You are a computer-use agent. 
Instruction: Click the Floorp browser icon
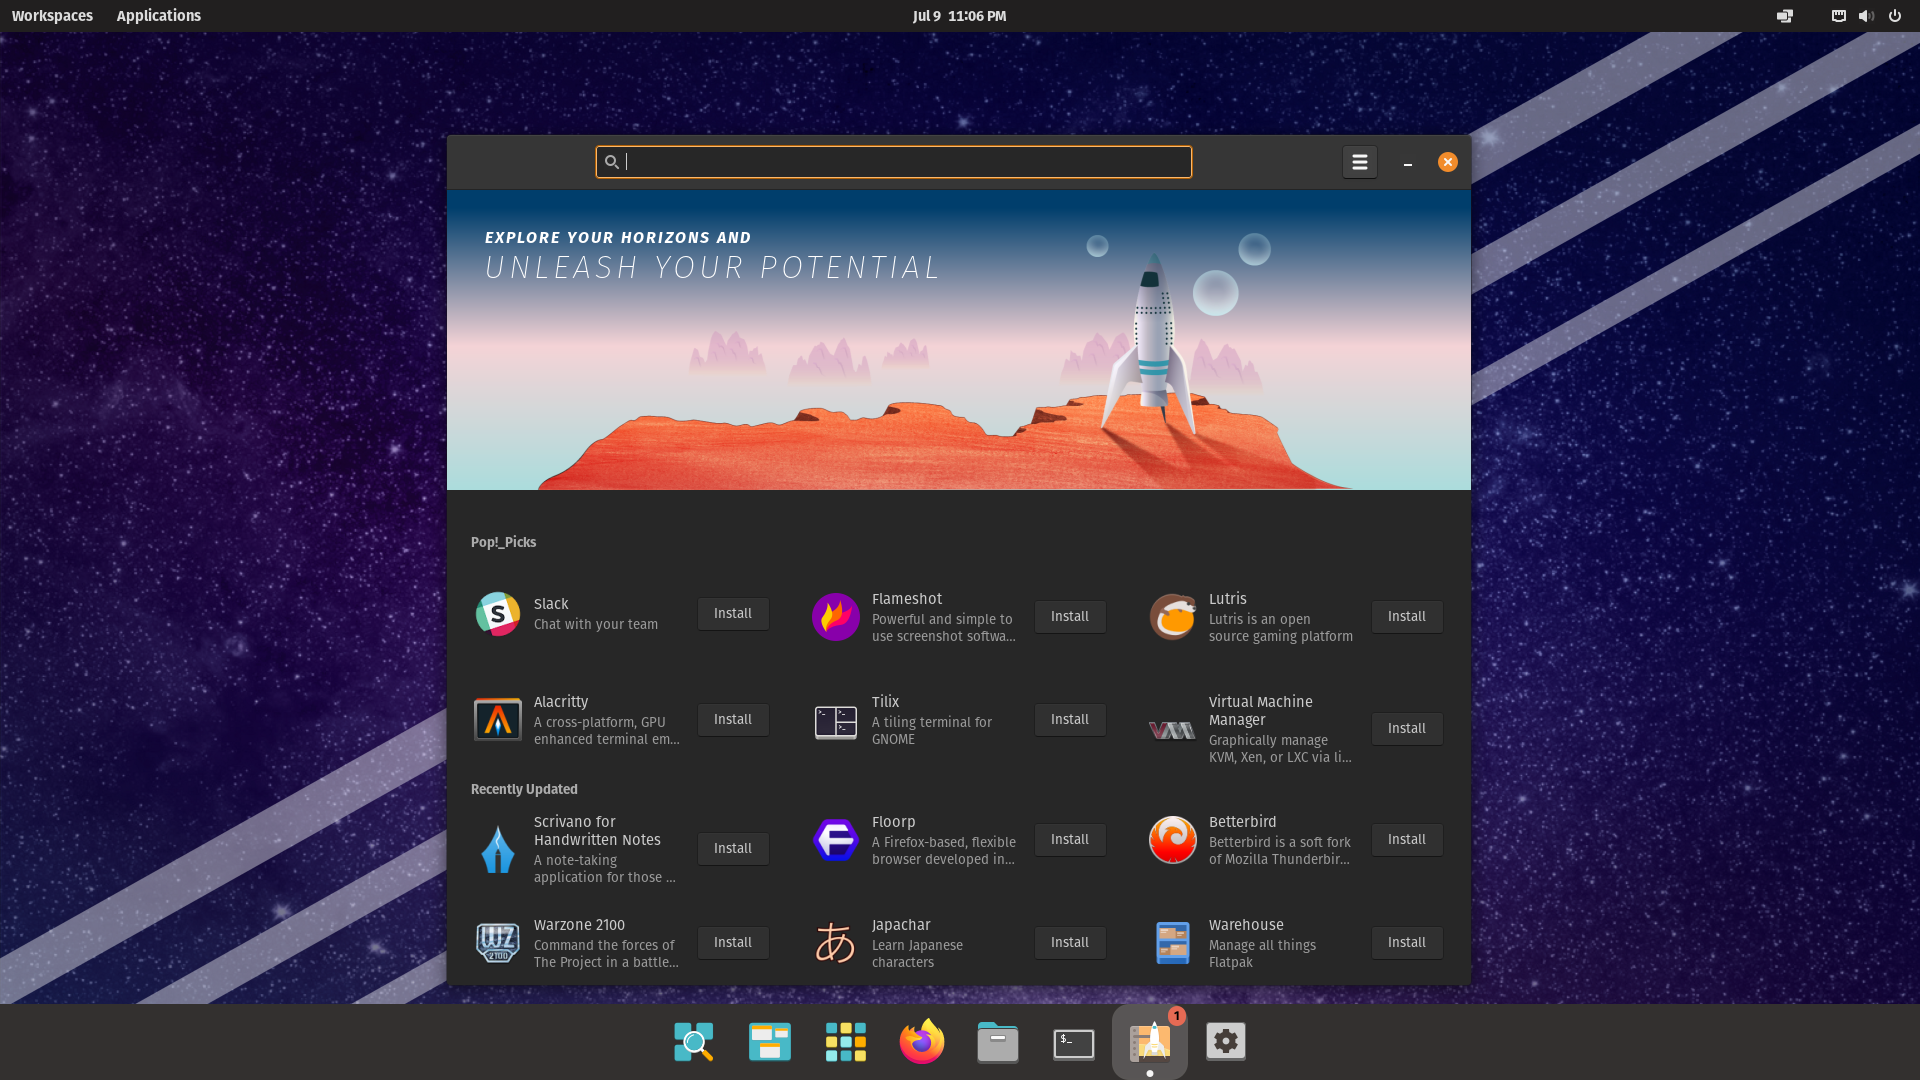835,840
